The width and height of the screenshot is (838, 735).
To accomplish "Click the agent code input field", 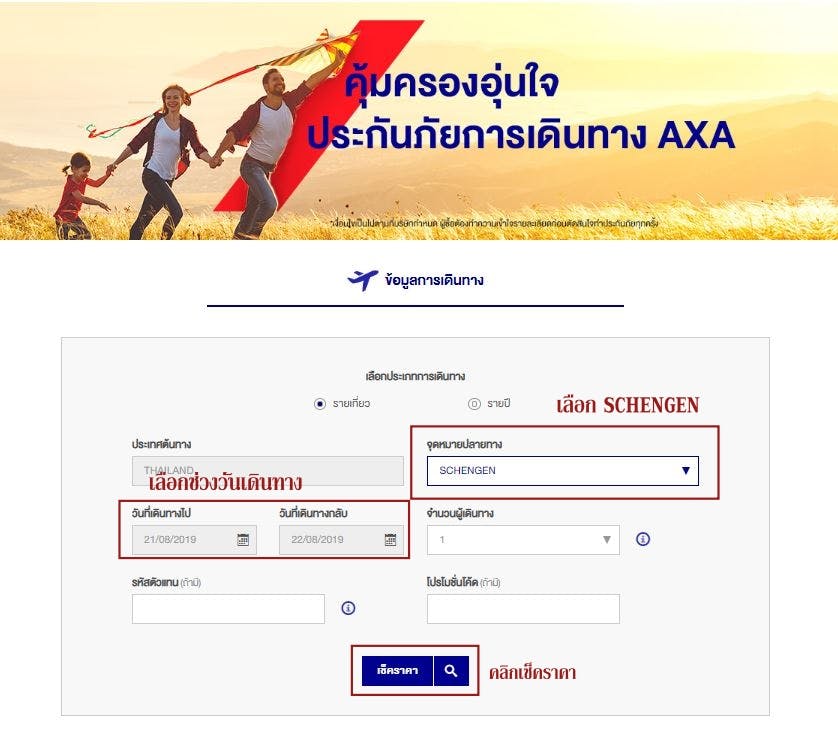I will (x=228, y=608).
